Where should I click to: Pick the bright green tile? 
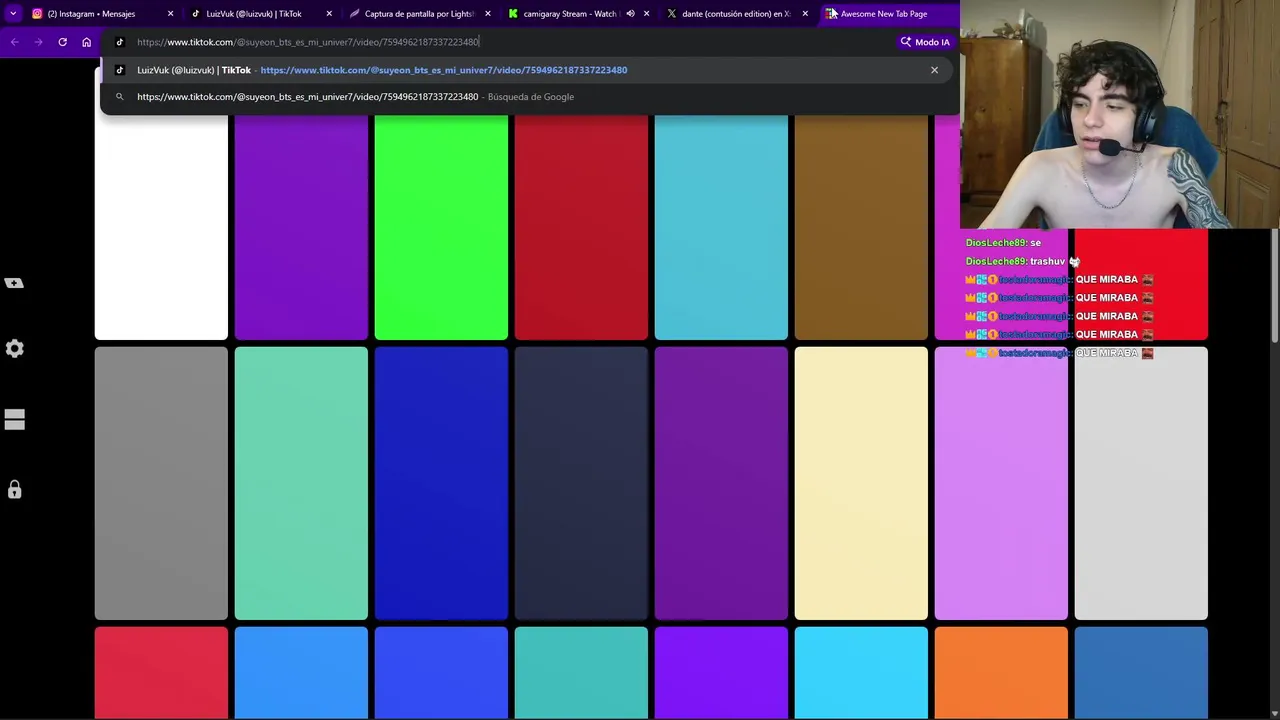pyautogui.click(x=441, y=227)
